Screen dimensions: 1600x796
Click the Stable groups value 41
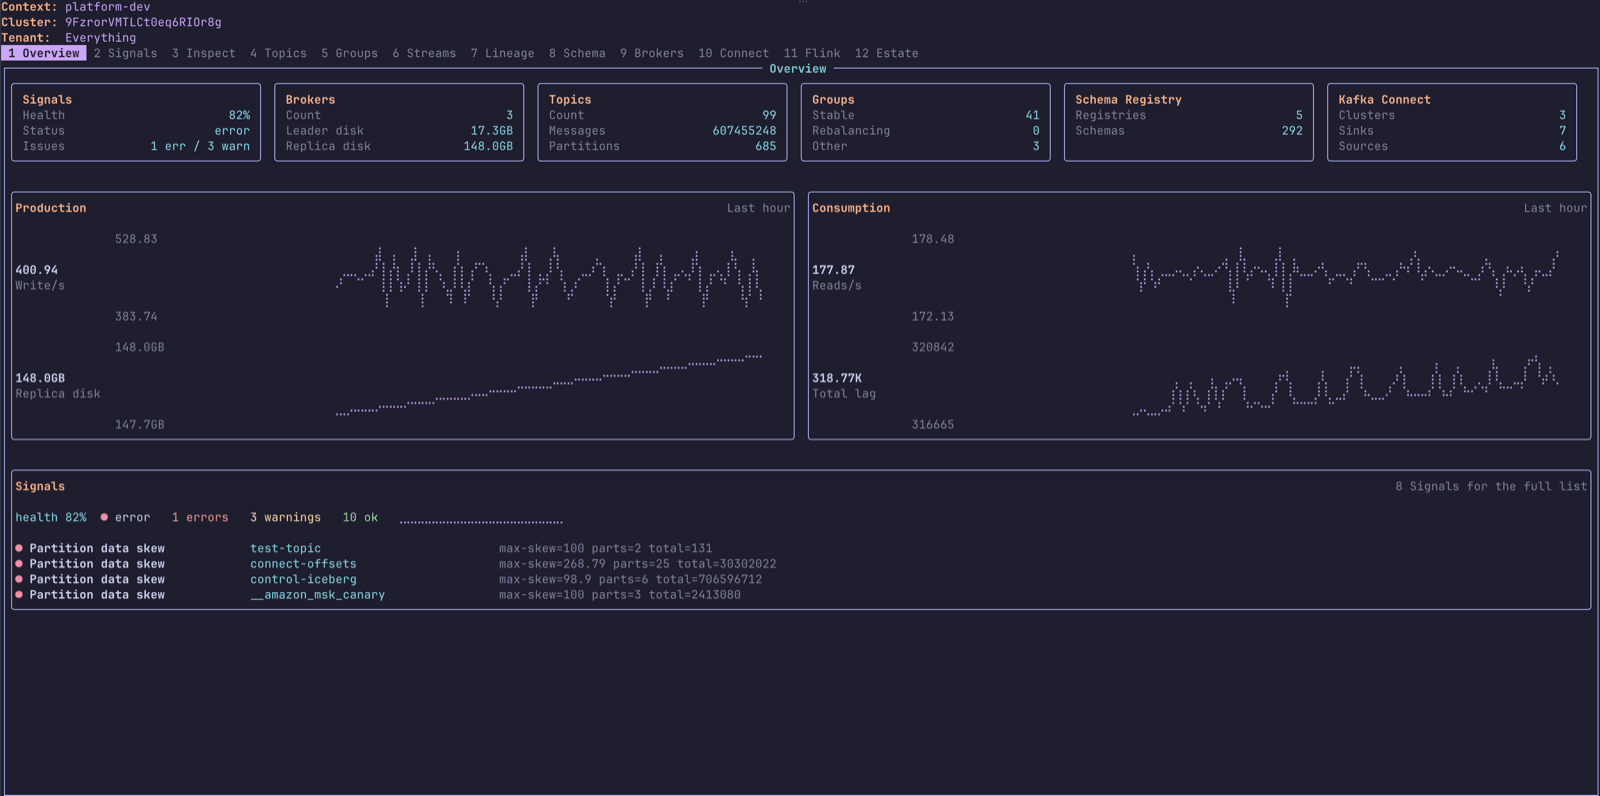click(x=1032, y=115)
